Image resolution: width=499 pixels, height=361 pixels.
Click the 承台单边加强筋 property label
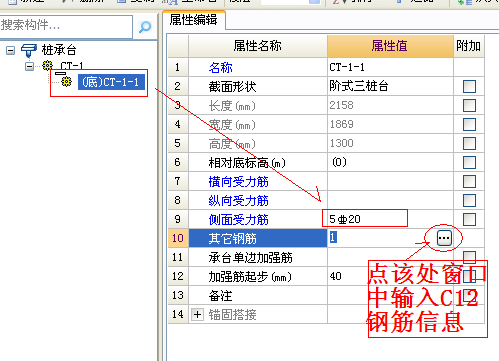pos(251,258)
